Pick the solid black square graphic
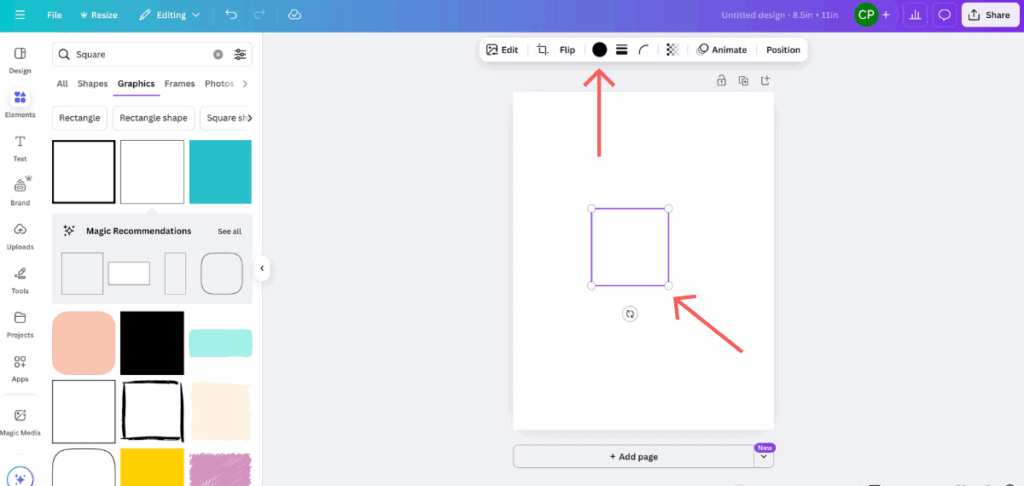 tap(152, 343)
